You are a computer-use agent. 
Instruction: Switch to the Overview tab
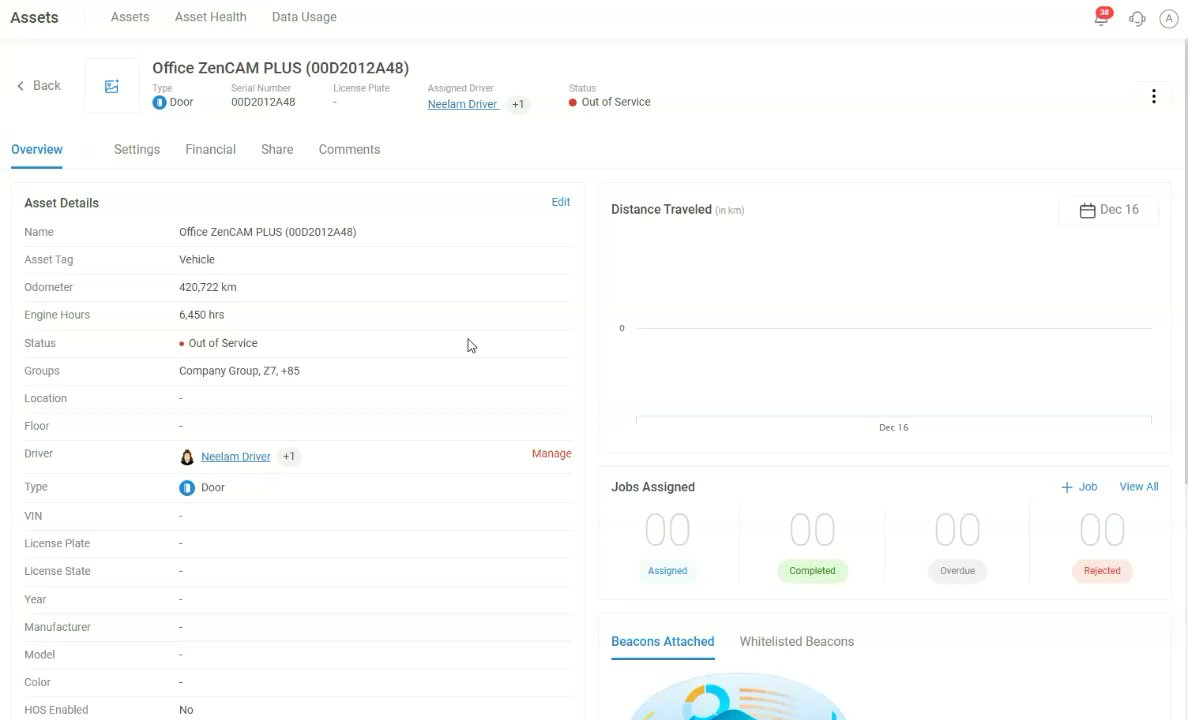(x=36, y=149)
